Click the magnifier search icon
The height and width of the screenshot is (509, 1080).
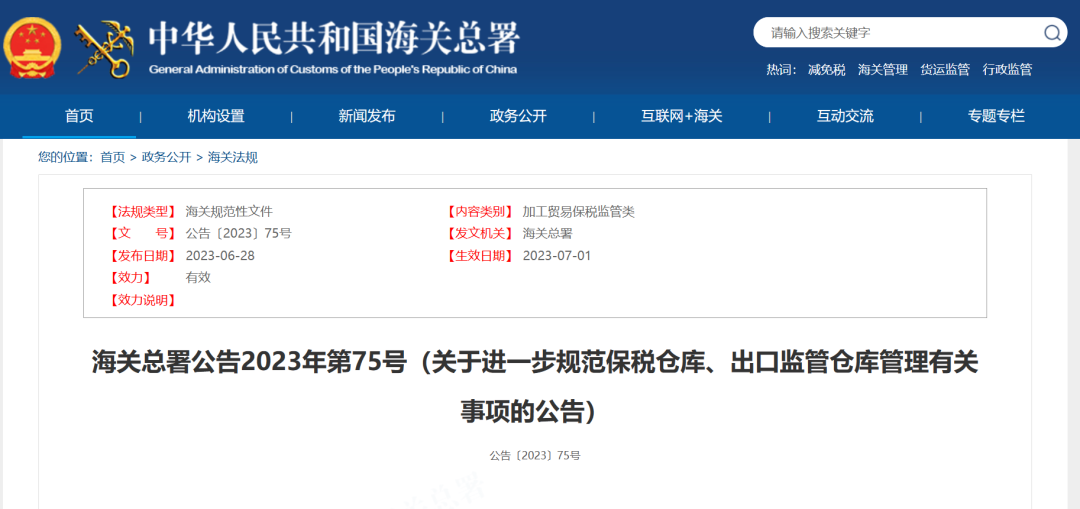pyautogui.click(x=1052, y=33)
